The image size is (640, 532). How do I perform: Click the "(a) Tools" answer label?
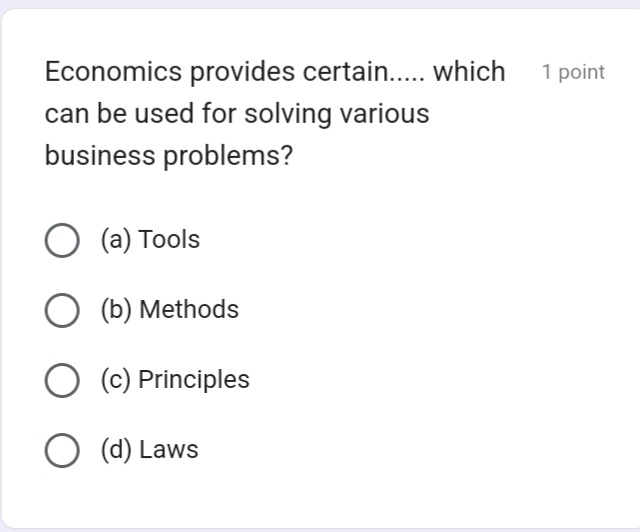coord(150,240)
